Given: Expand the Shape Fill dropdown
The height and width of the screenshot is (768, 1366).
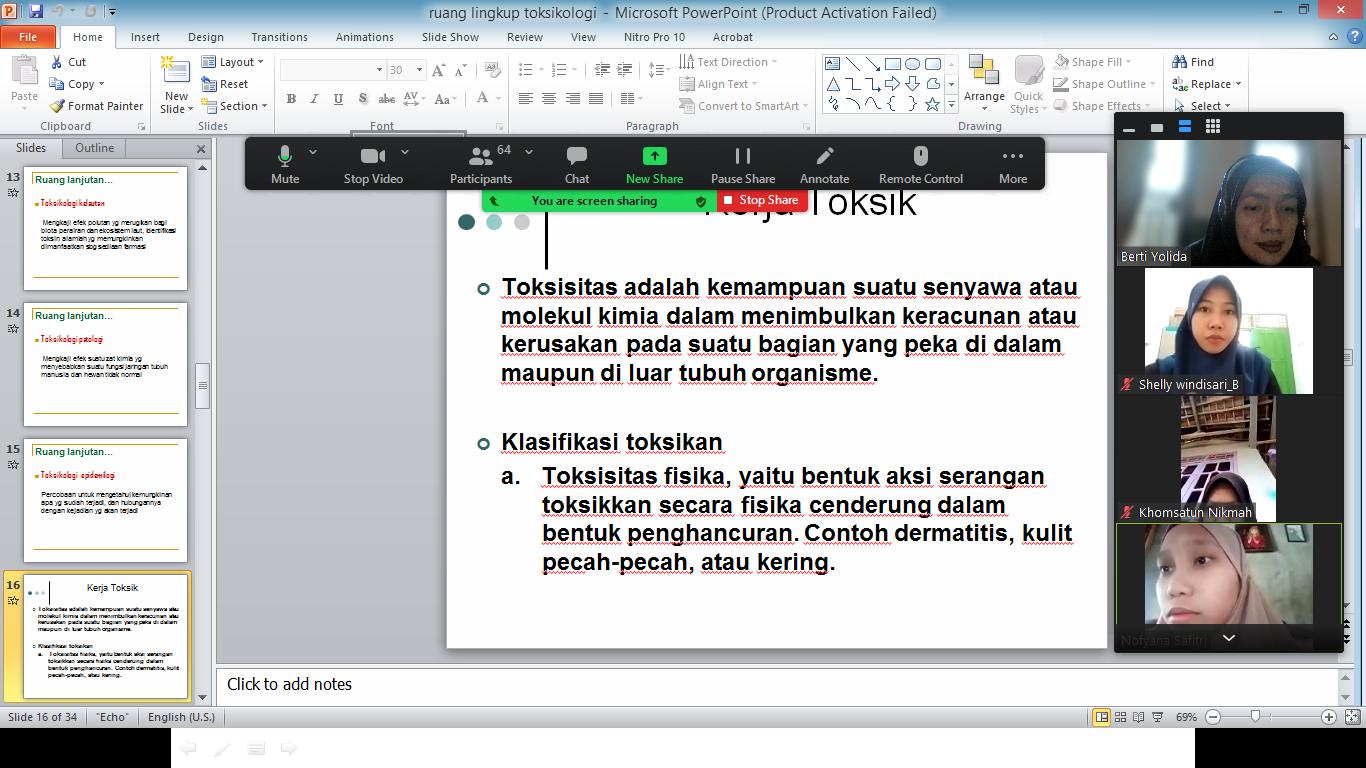Looking at the screenshot, I should click(x=1103, y=62).
